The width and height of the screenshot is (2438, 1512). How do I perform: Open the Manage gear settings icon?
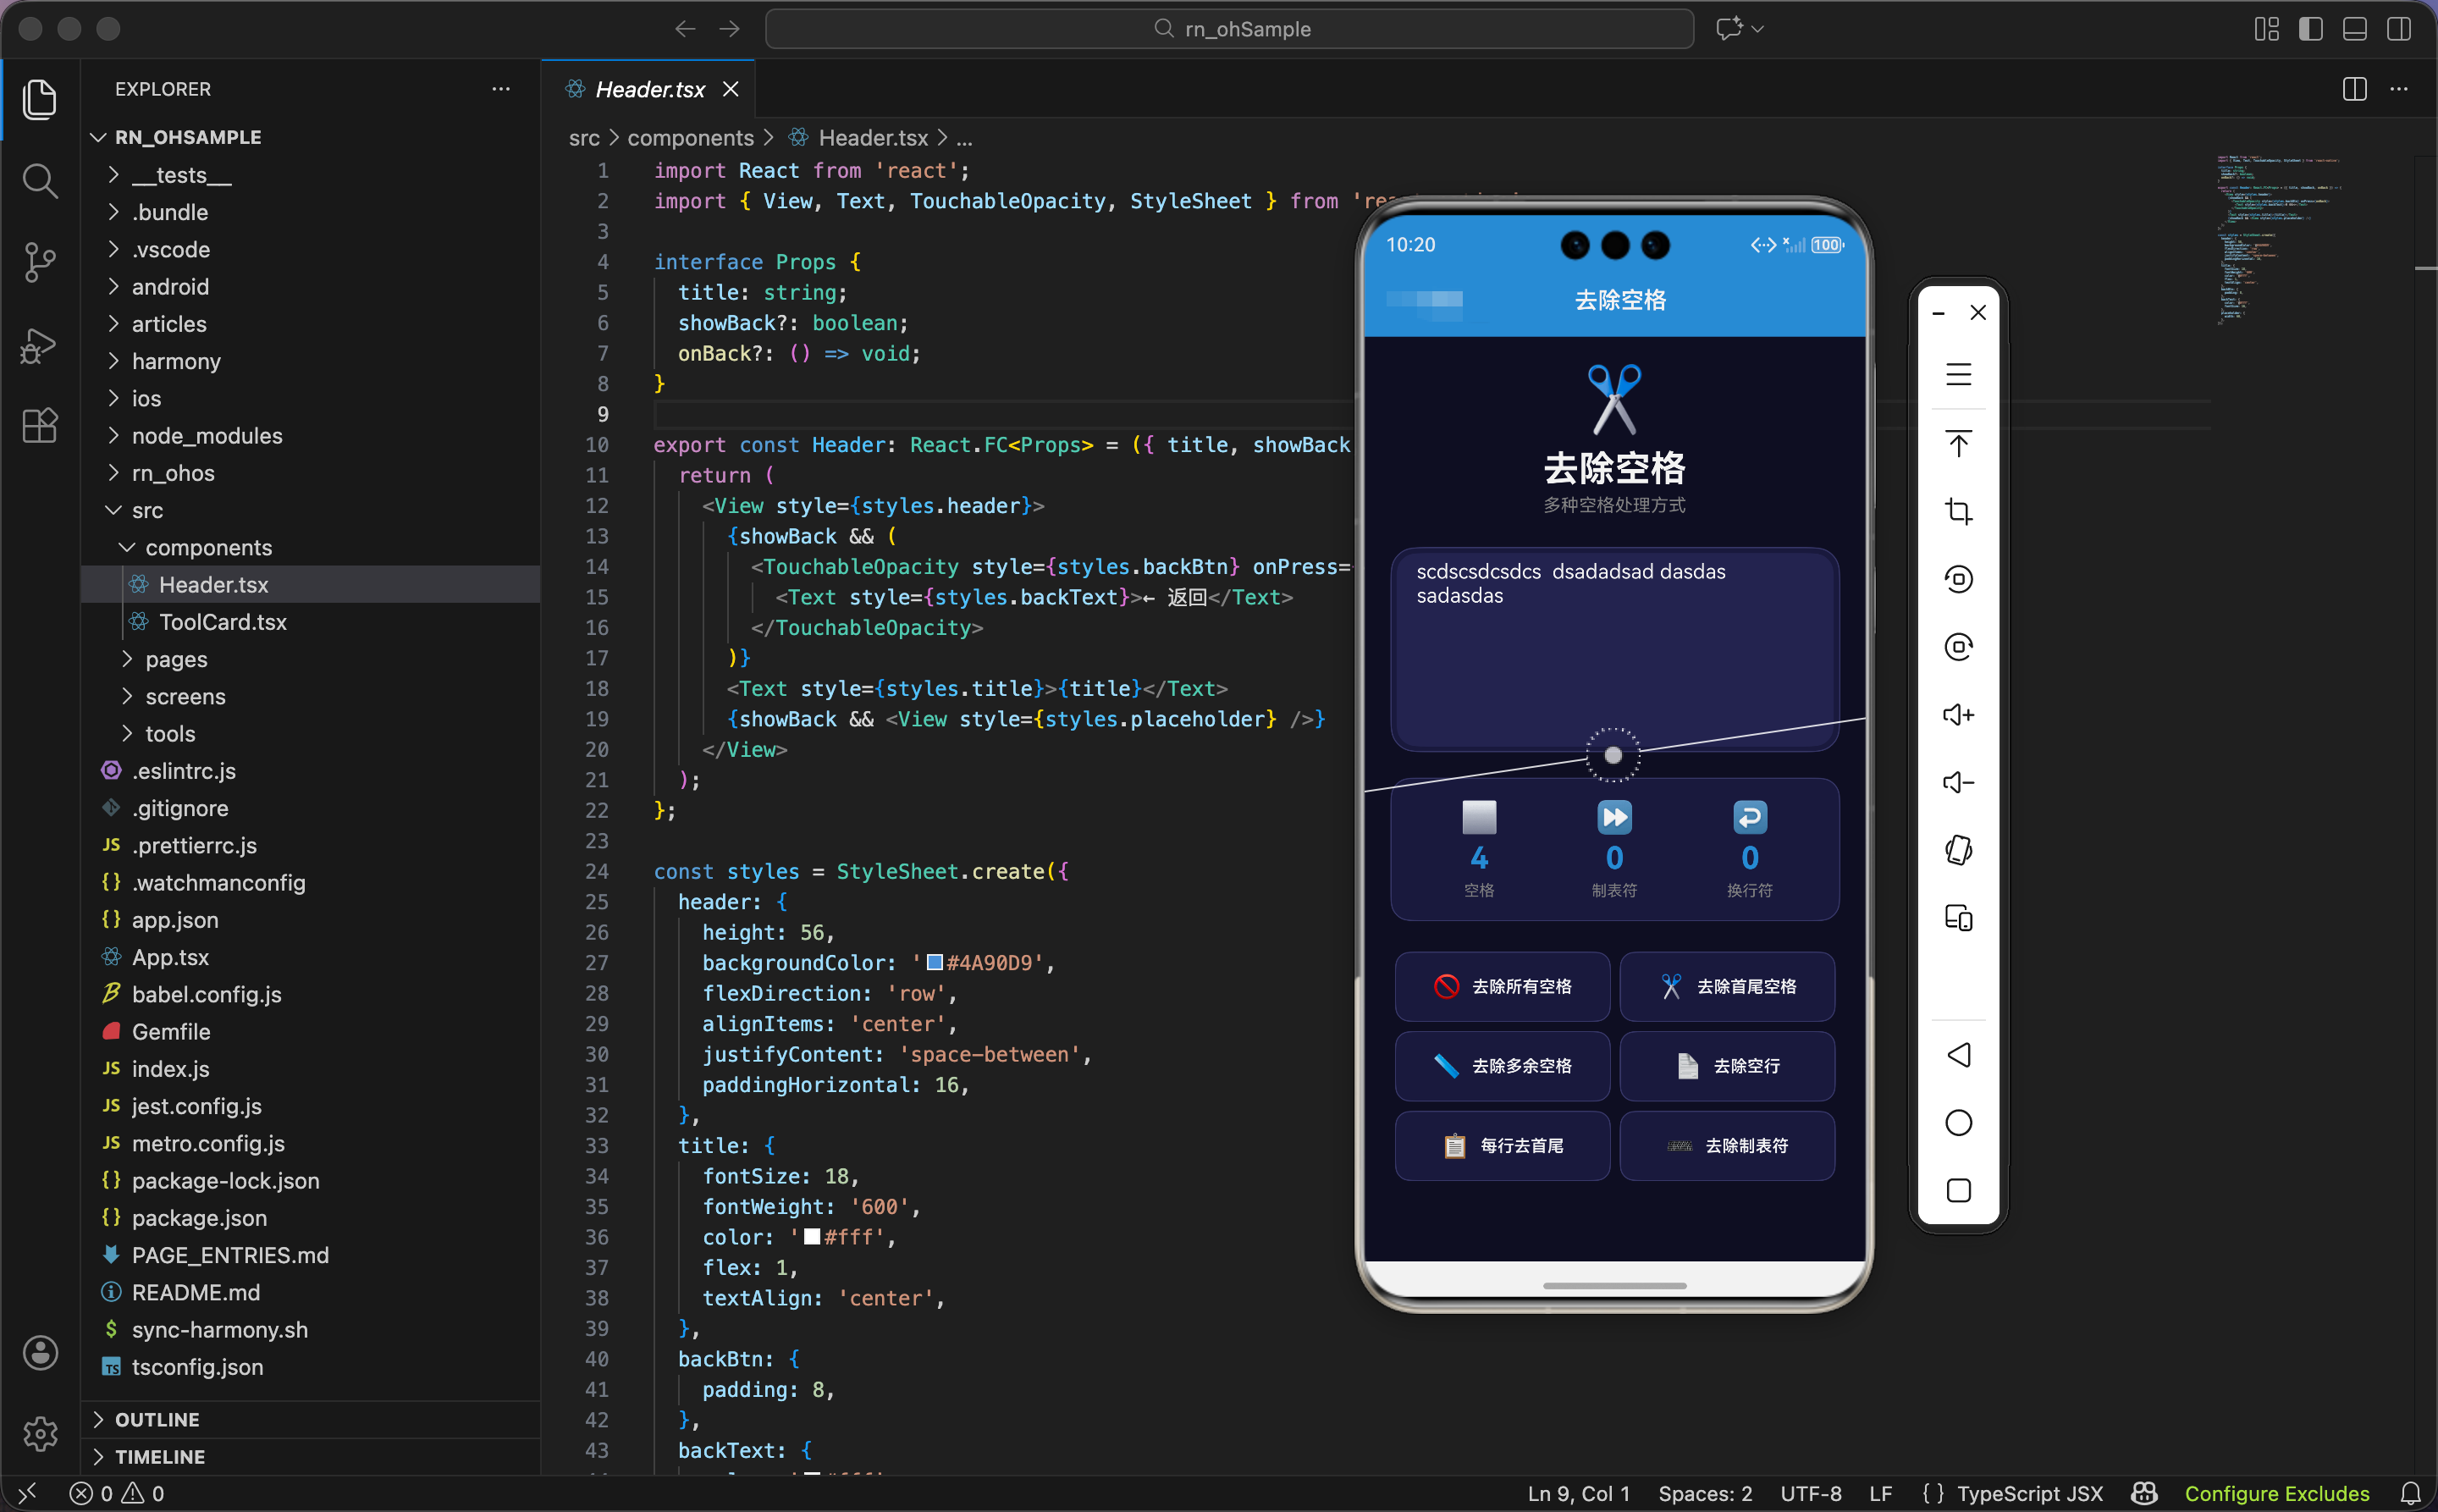point(40,1433)
